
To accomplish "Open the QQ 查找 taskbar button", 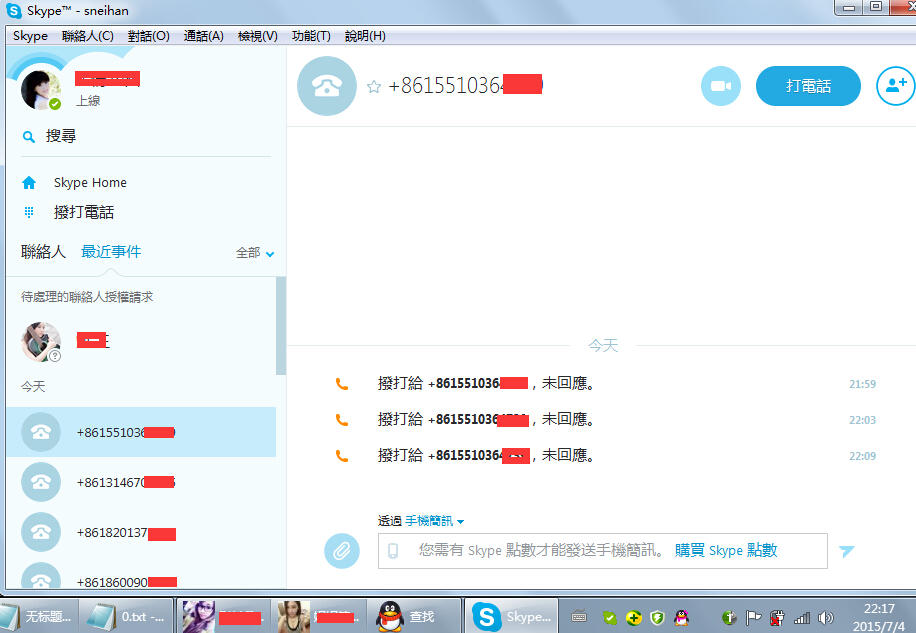I will (414, 616).
